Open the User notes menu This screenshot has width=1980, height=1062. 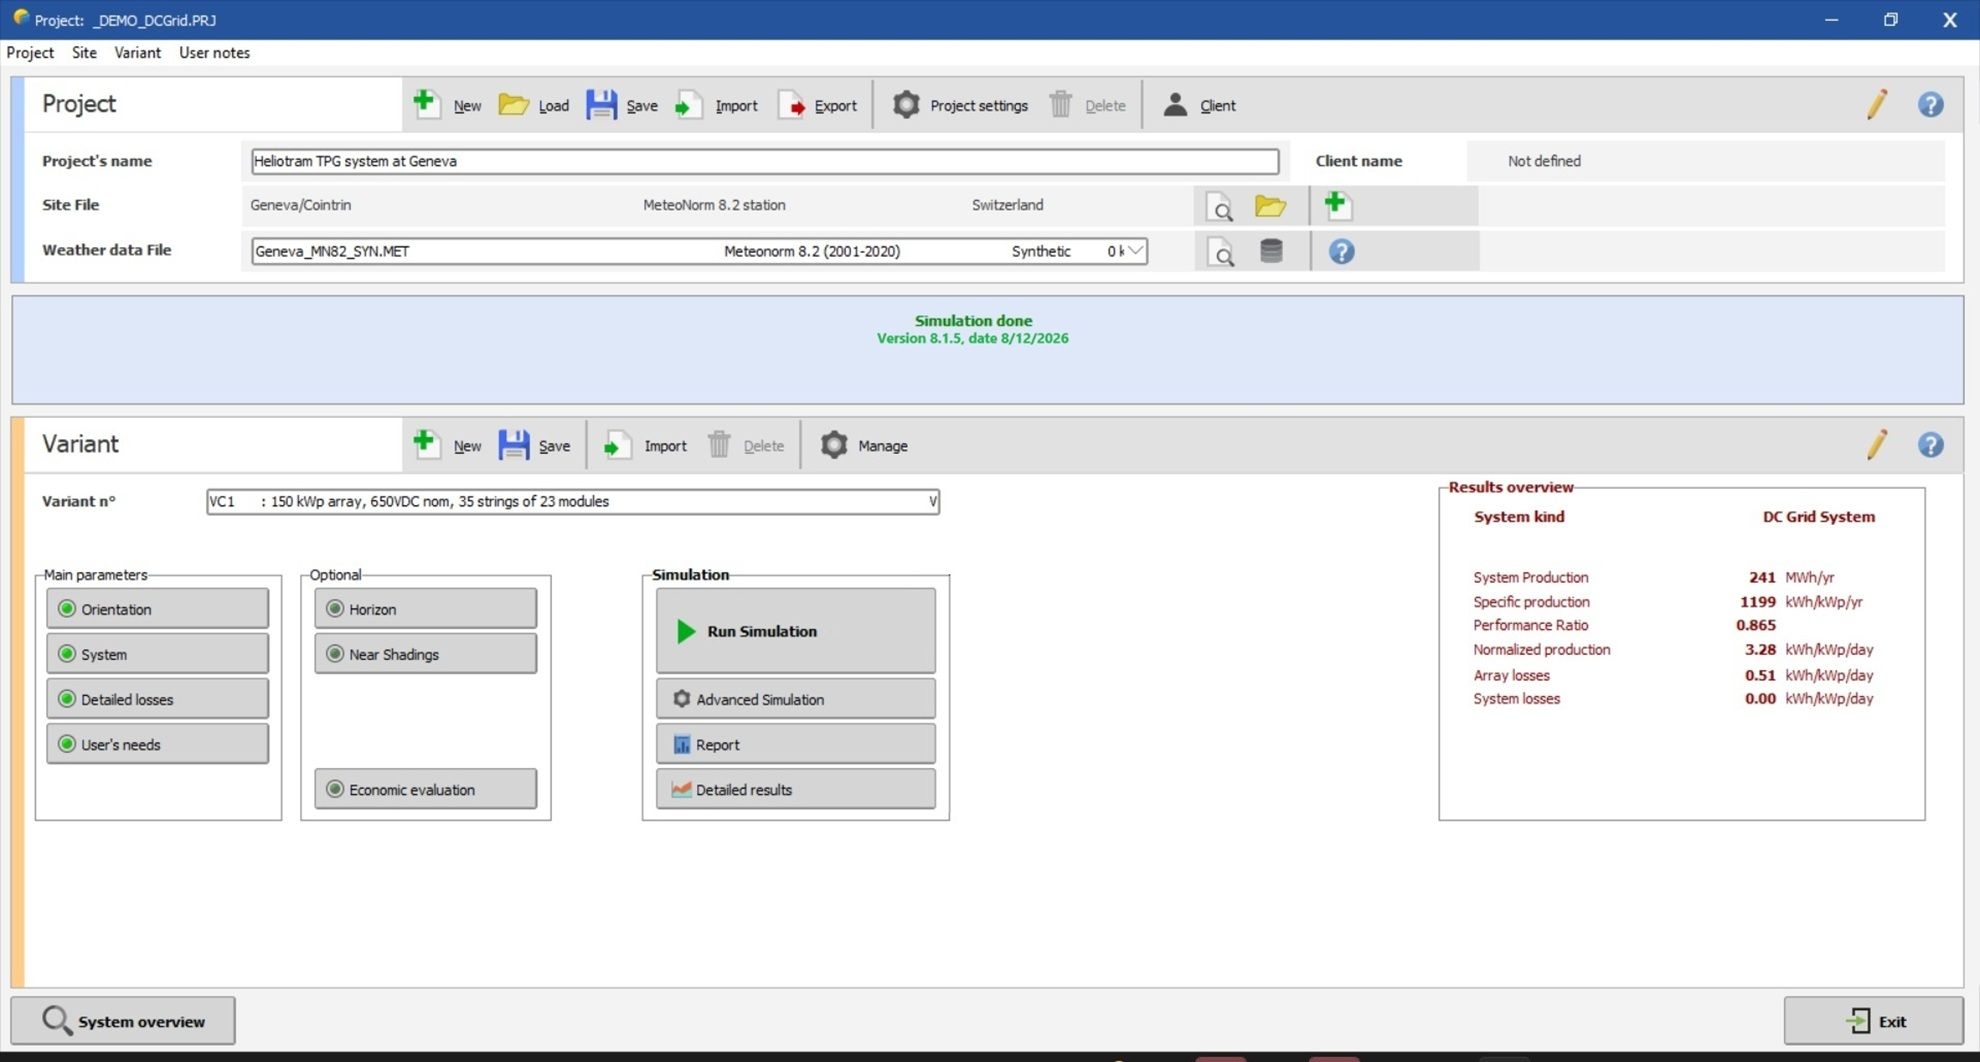click(214, 53)
